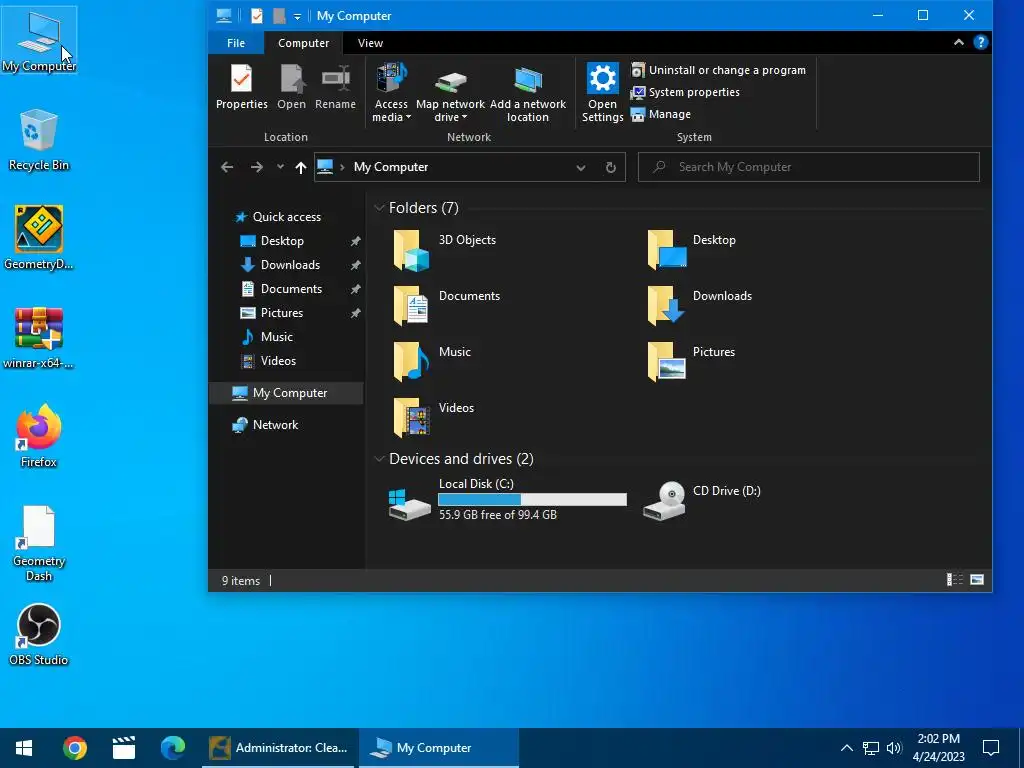
Task: Open Customize Quick Access Toolbar dropdown
Action: click(297, 16)
